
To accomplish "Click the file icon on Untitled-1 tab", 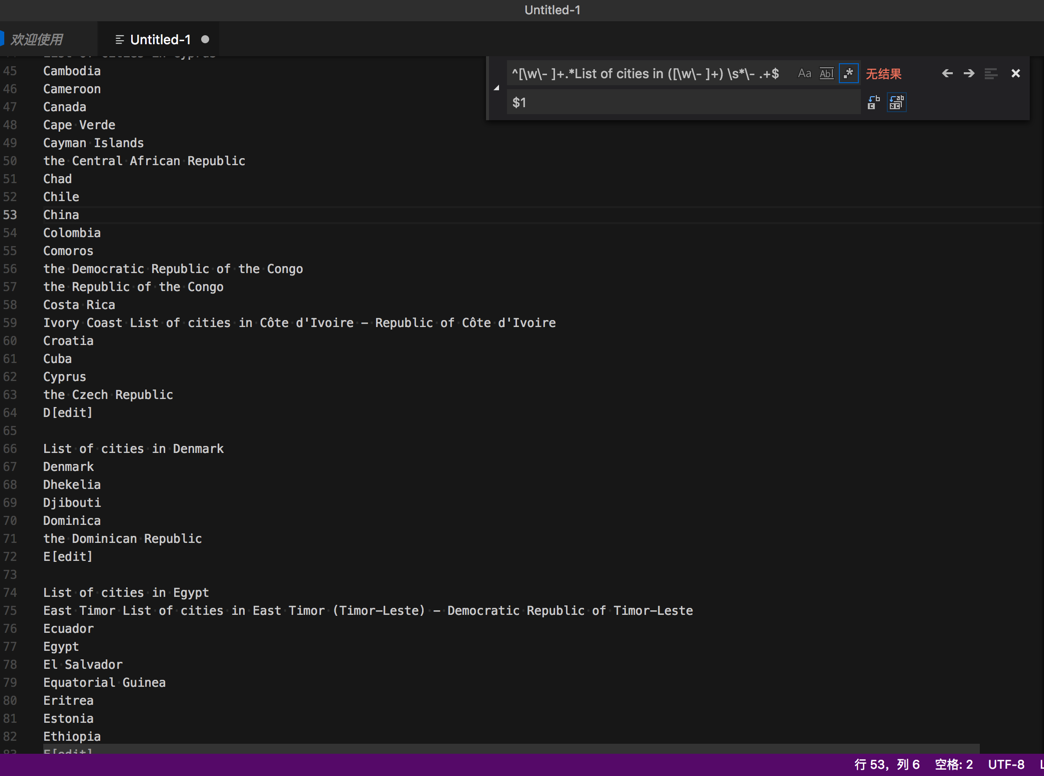I will (120, 39).
